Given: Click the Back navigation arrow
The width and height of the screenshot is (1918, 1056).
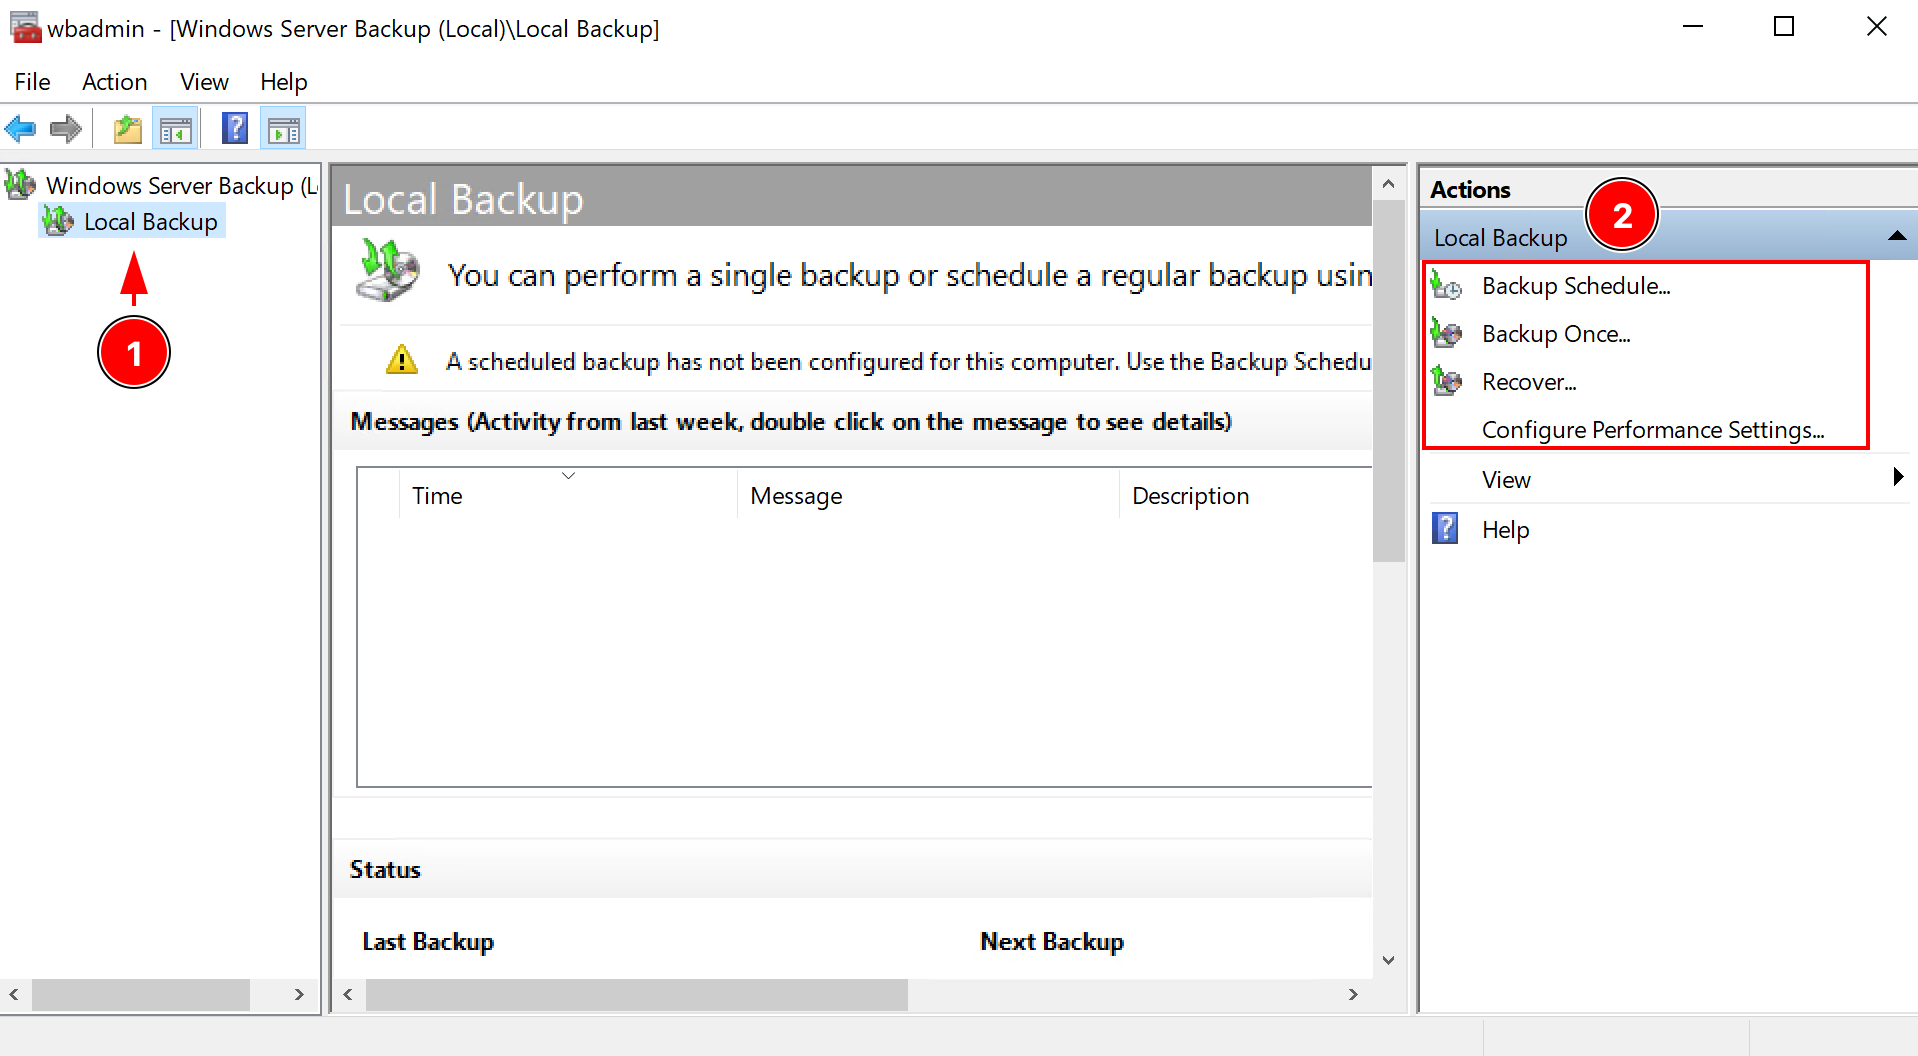Looking at the screenshot, I should tap(21, 128).
